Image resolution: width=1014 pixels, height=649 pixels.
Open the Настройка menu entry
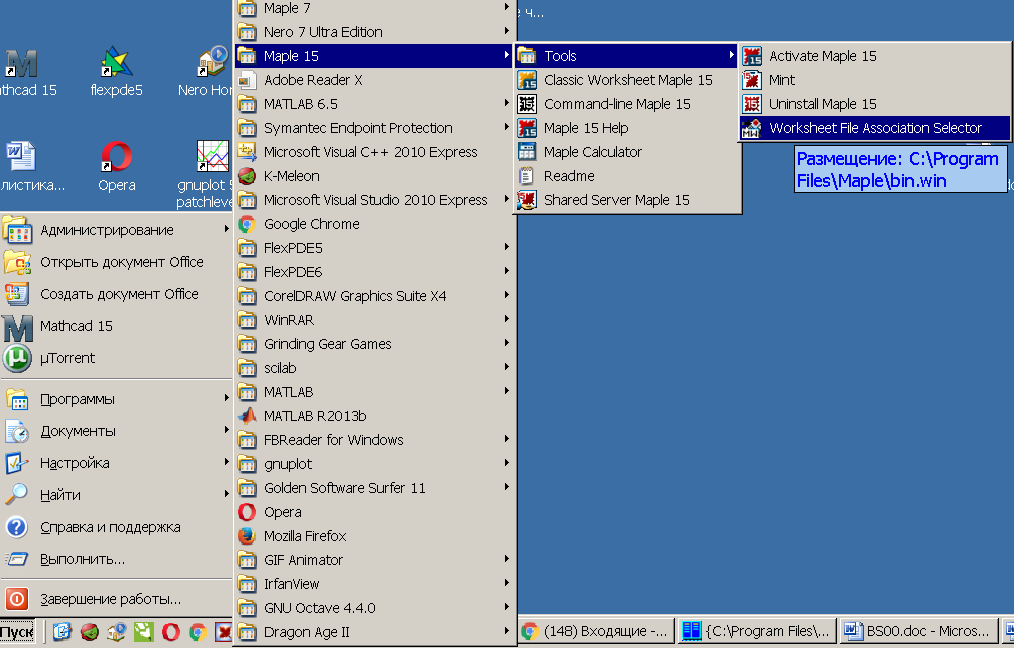click(116, 463)
